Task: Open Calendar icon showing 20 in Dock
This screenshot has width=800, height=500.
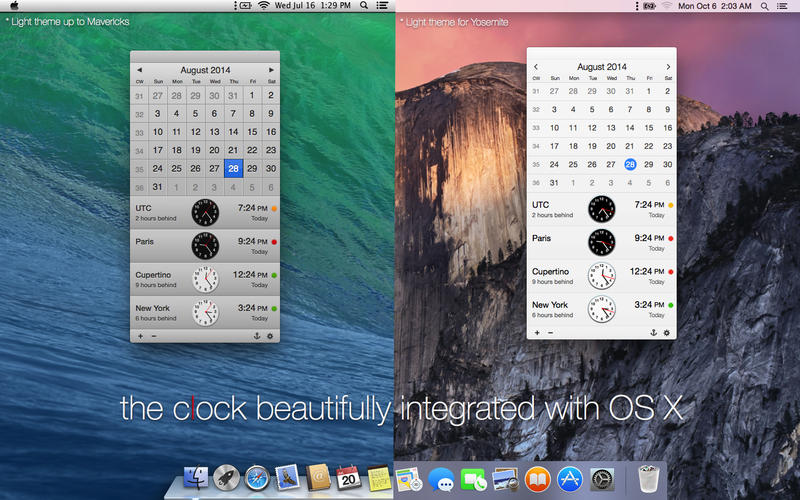Action: coord(348,478)
